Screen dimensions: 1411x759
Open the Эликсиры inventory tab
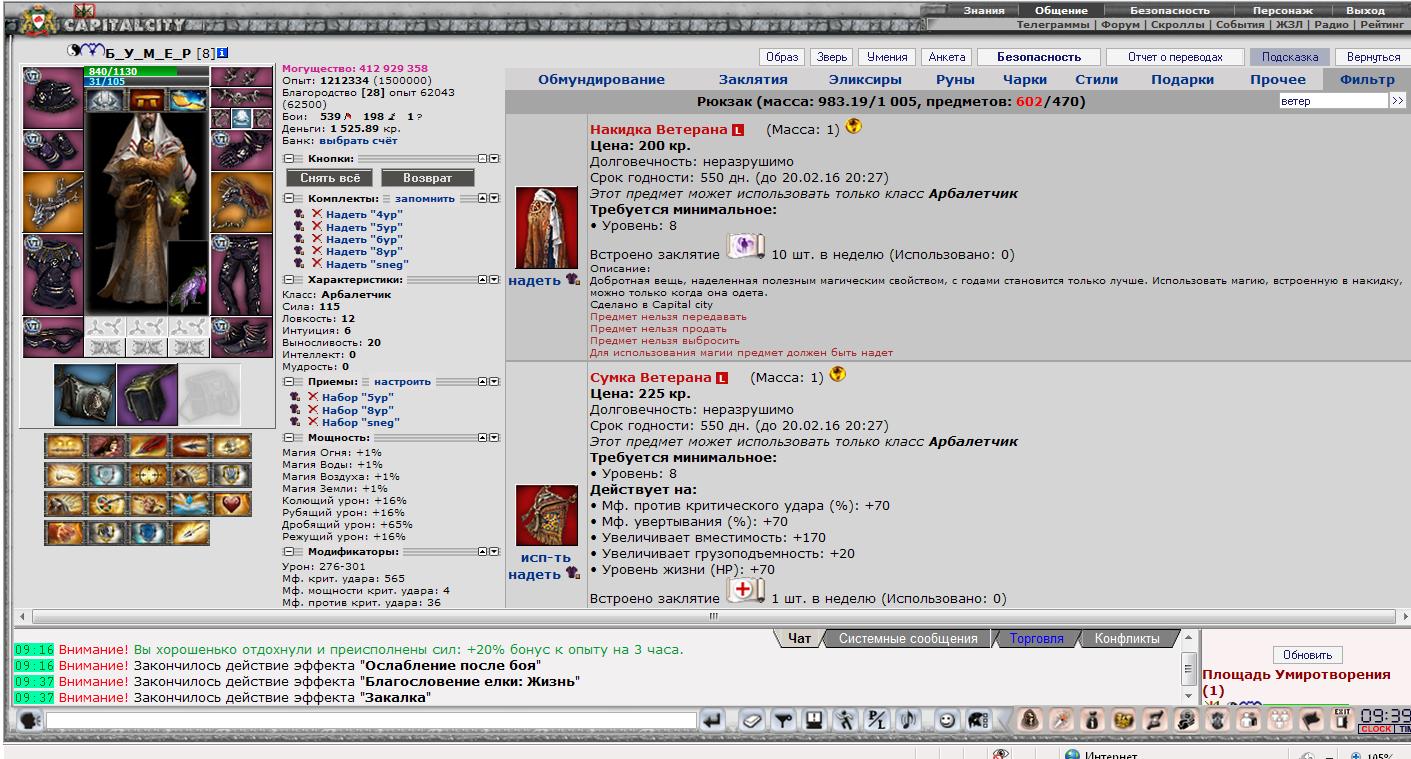coord(865,79)
